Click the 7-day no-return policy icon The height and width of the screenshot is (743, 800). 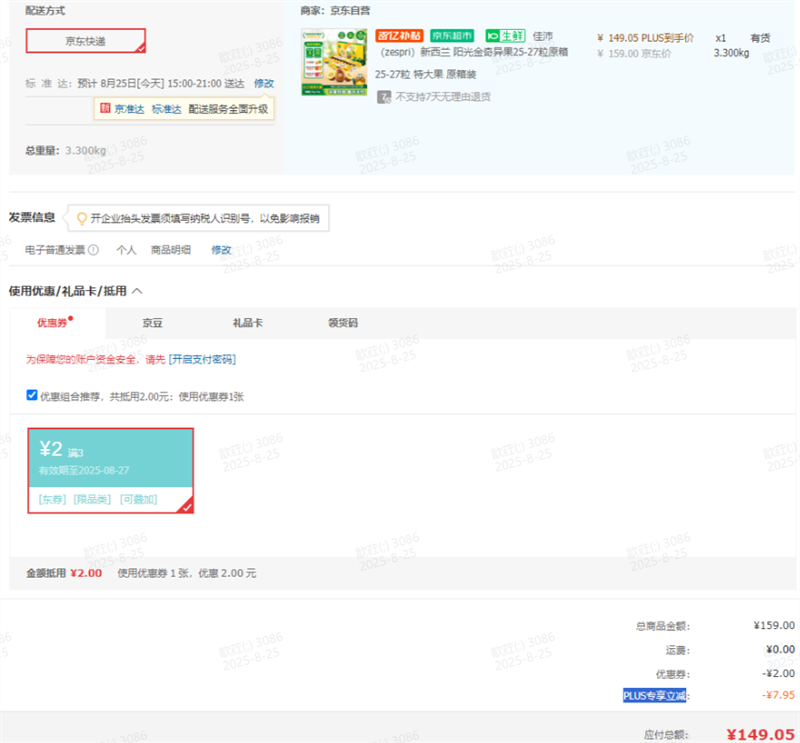(x=384, y=97)
